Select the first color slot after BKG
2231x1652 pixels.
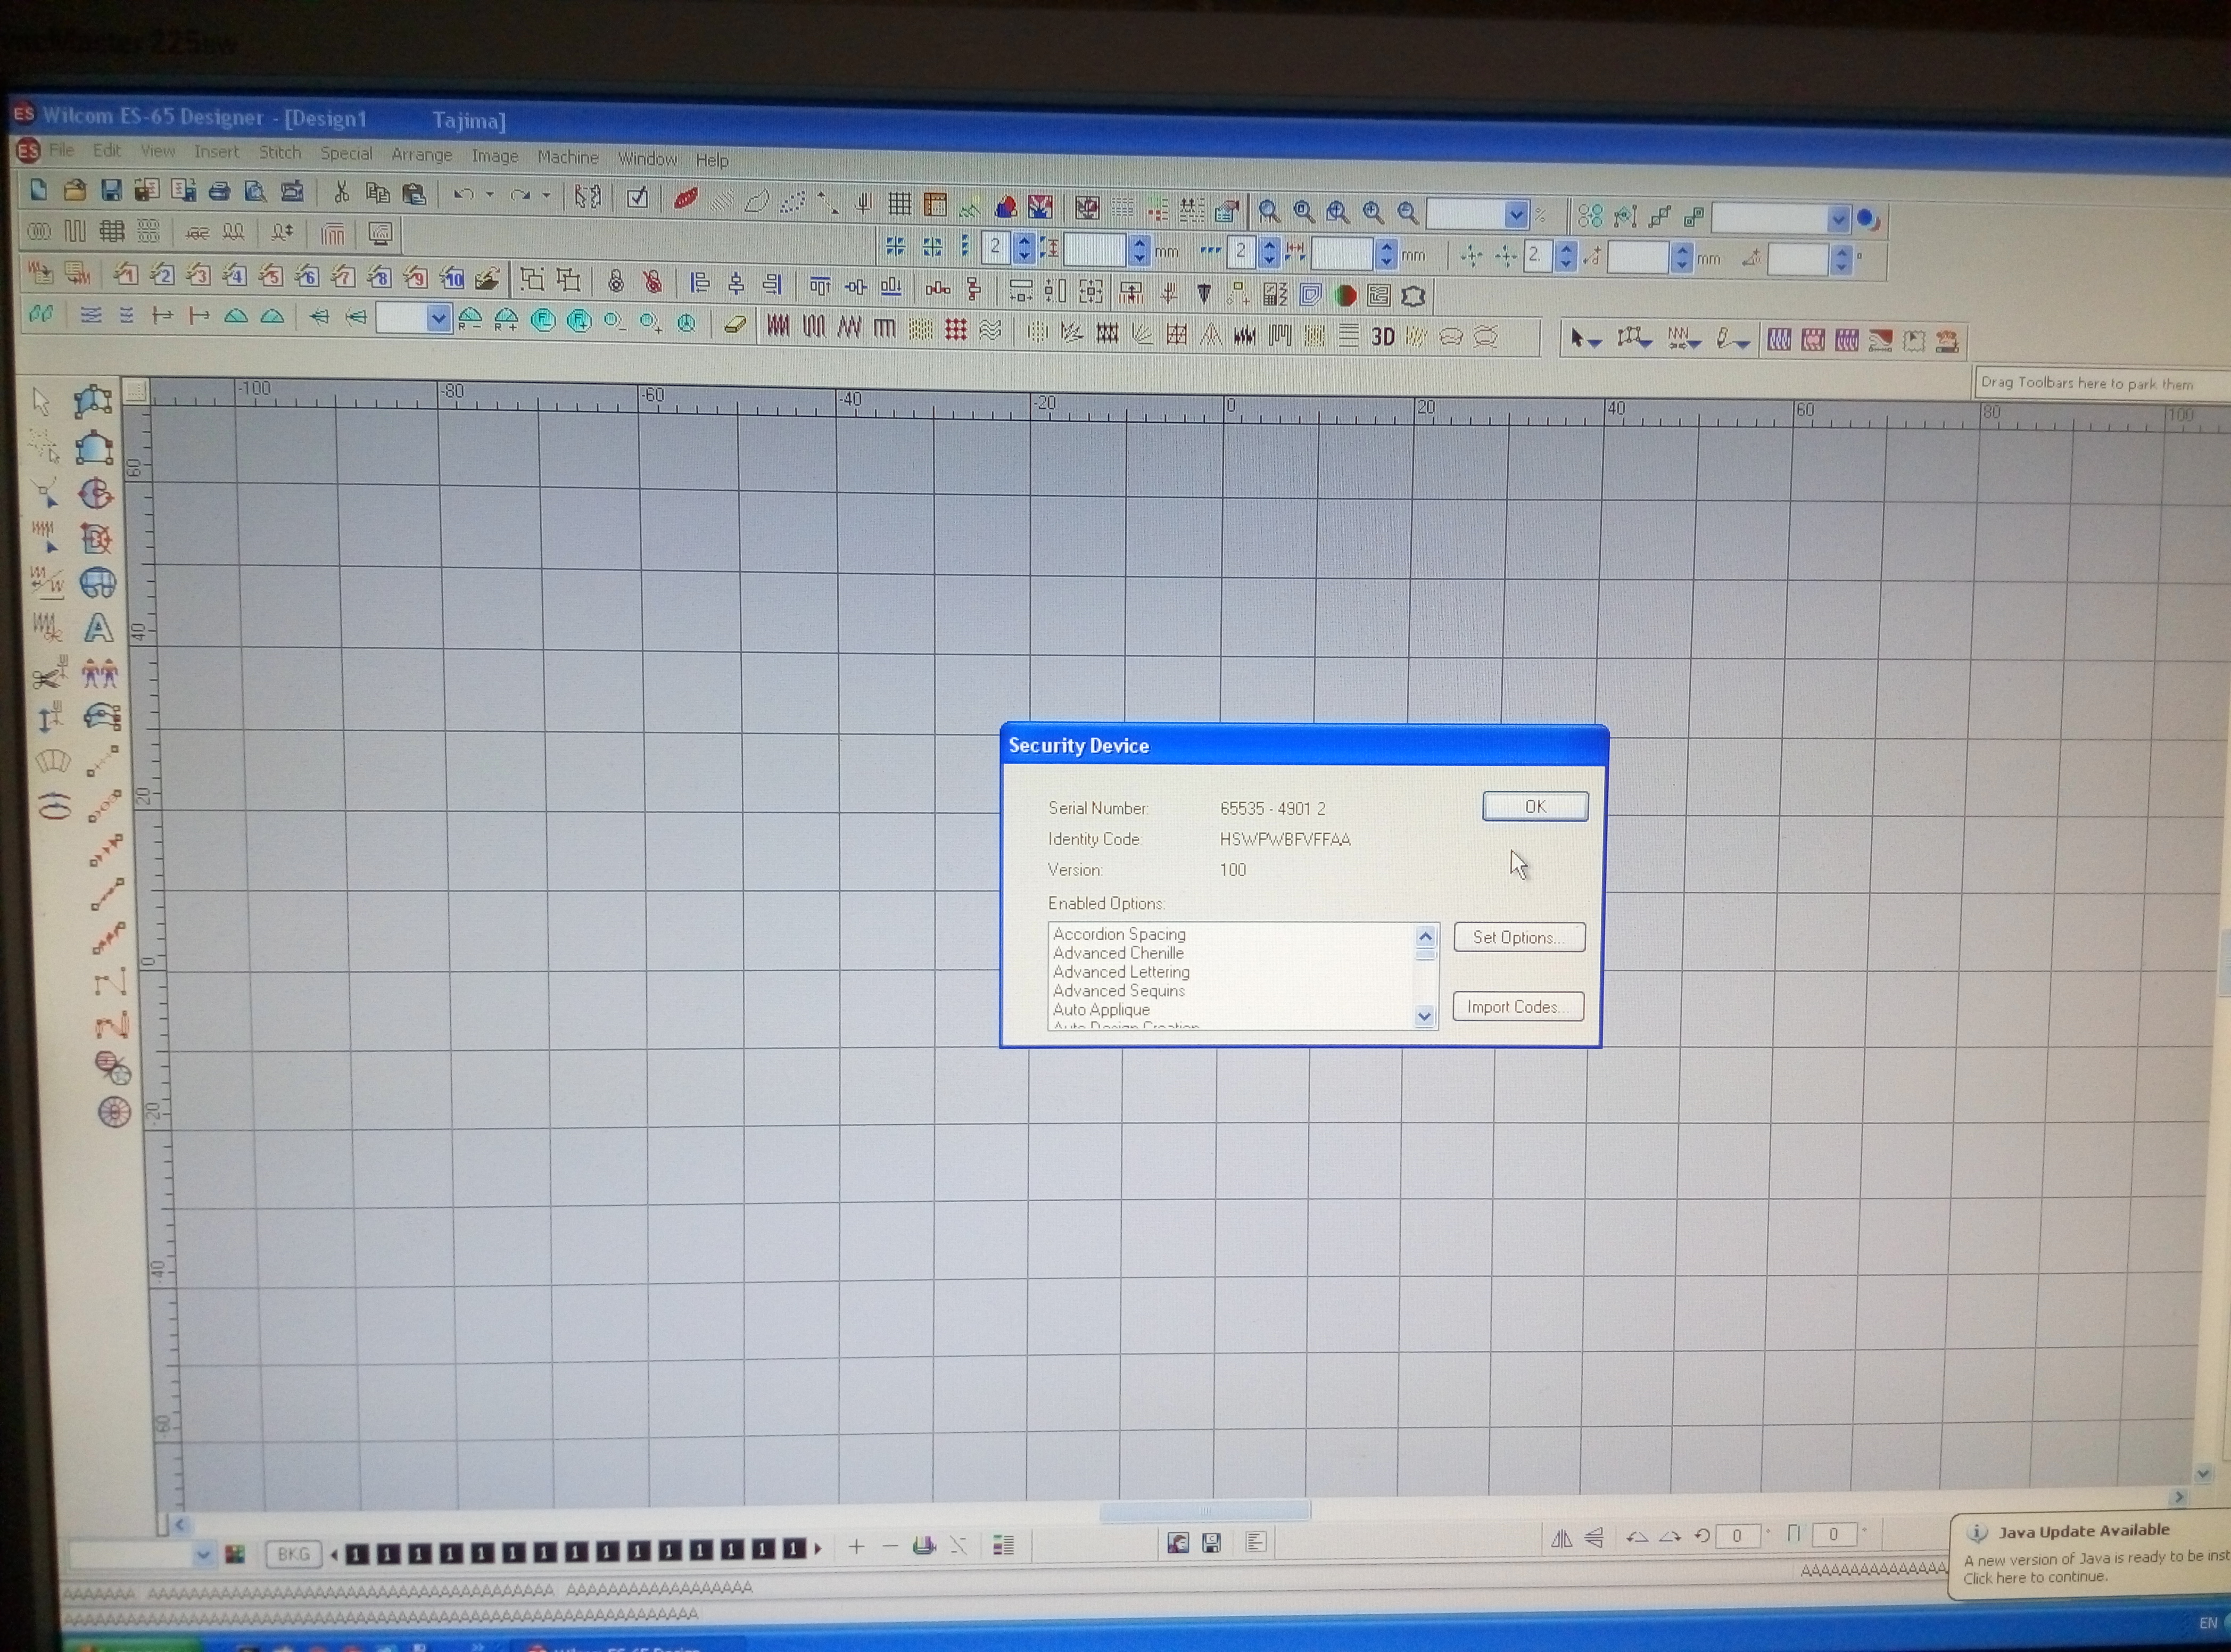358,1553
